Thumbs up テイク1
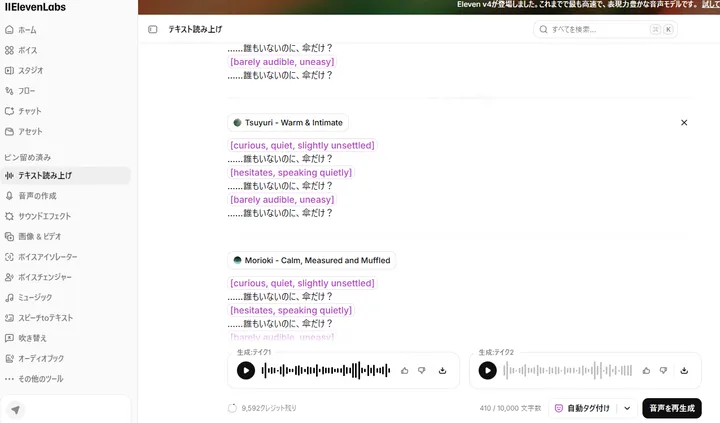The width and height of the screenshot is (720, 423). point(405,371)
